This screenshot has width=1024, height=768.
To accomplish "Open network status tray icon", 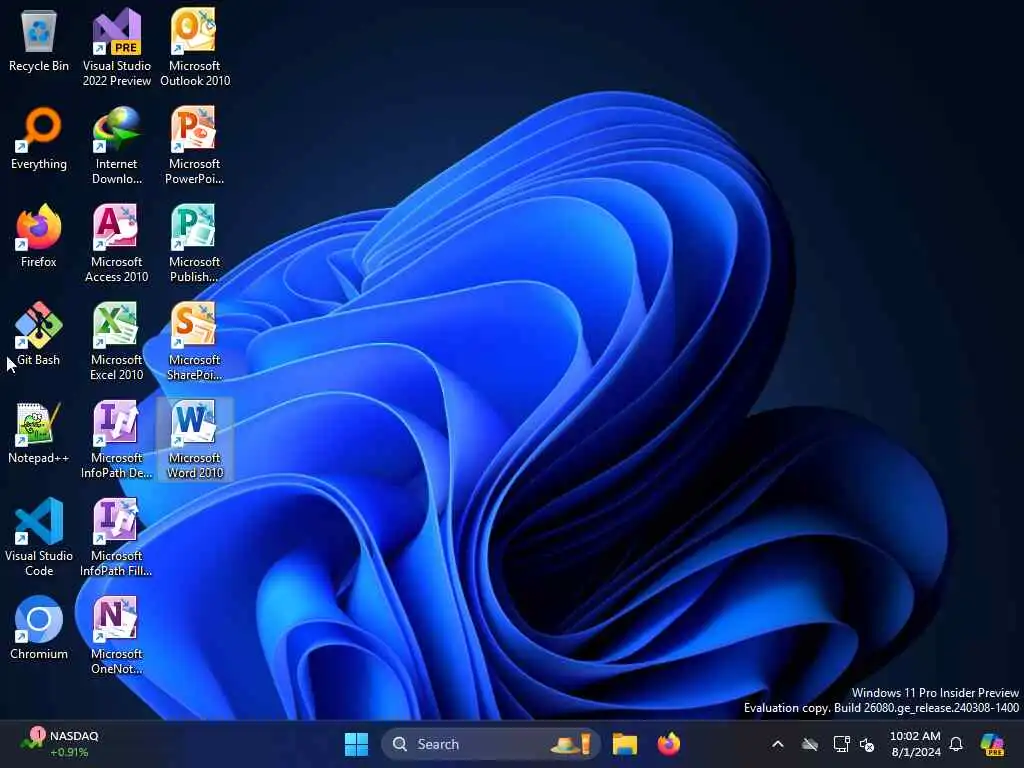I will point(841,744).
